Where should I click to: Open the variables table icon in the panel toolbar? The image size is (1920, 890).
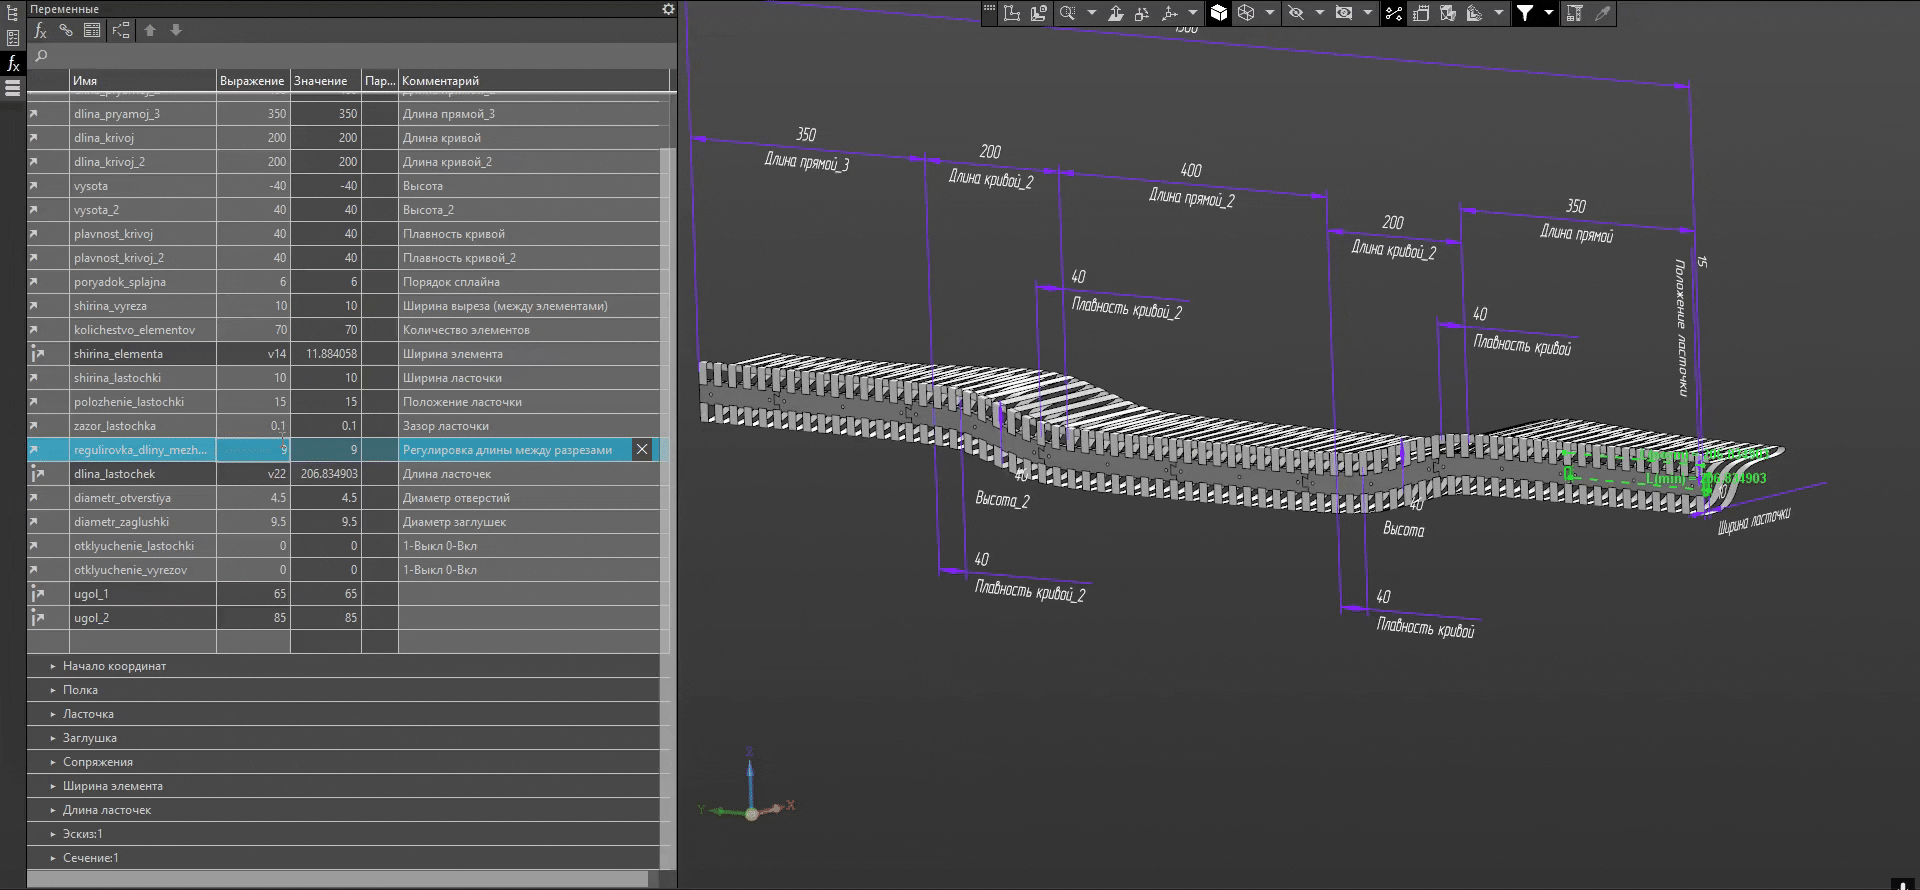coord(92,30)
